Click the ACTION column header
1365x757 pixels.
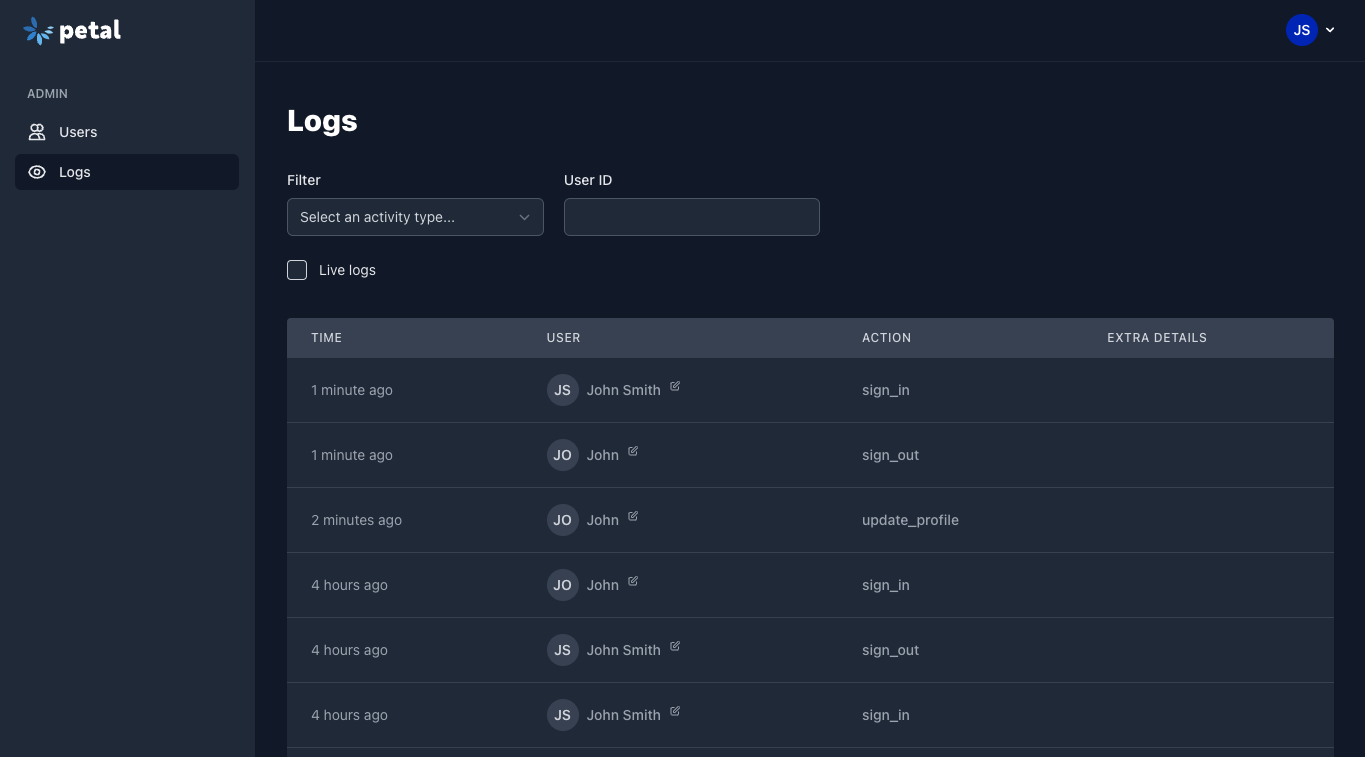pos(886,337)
